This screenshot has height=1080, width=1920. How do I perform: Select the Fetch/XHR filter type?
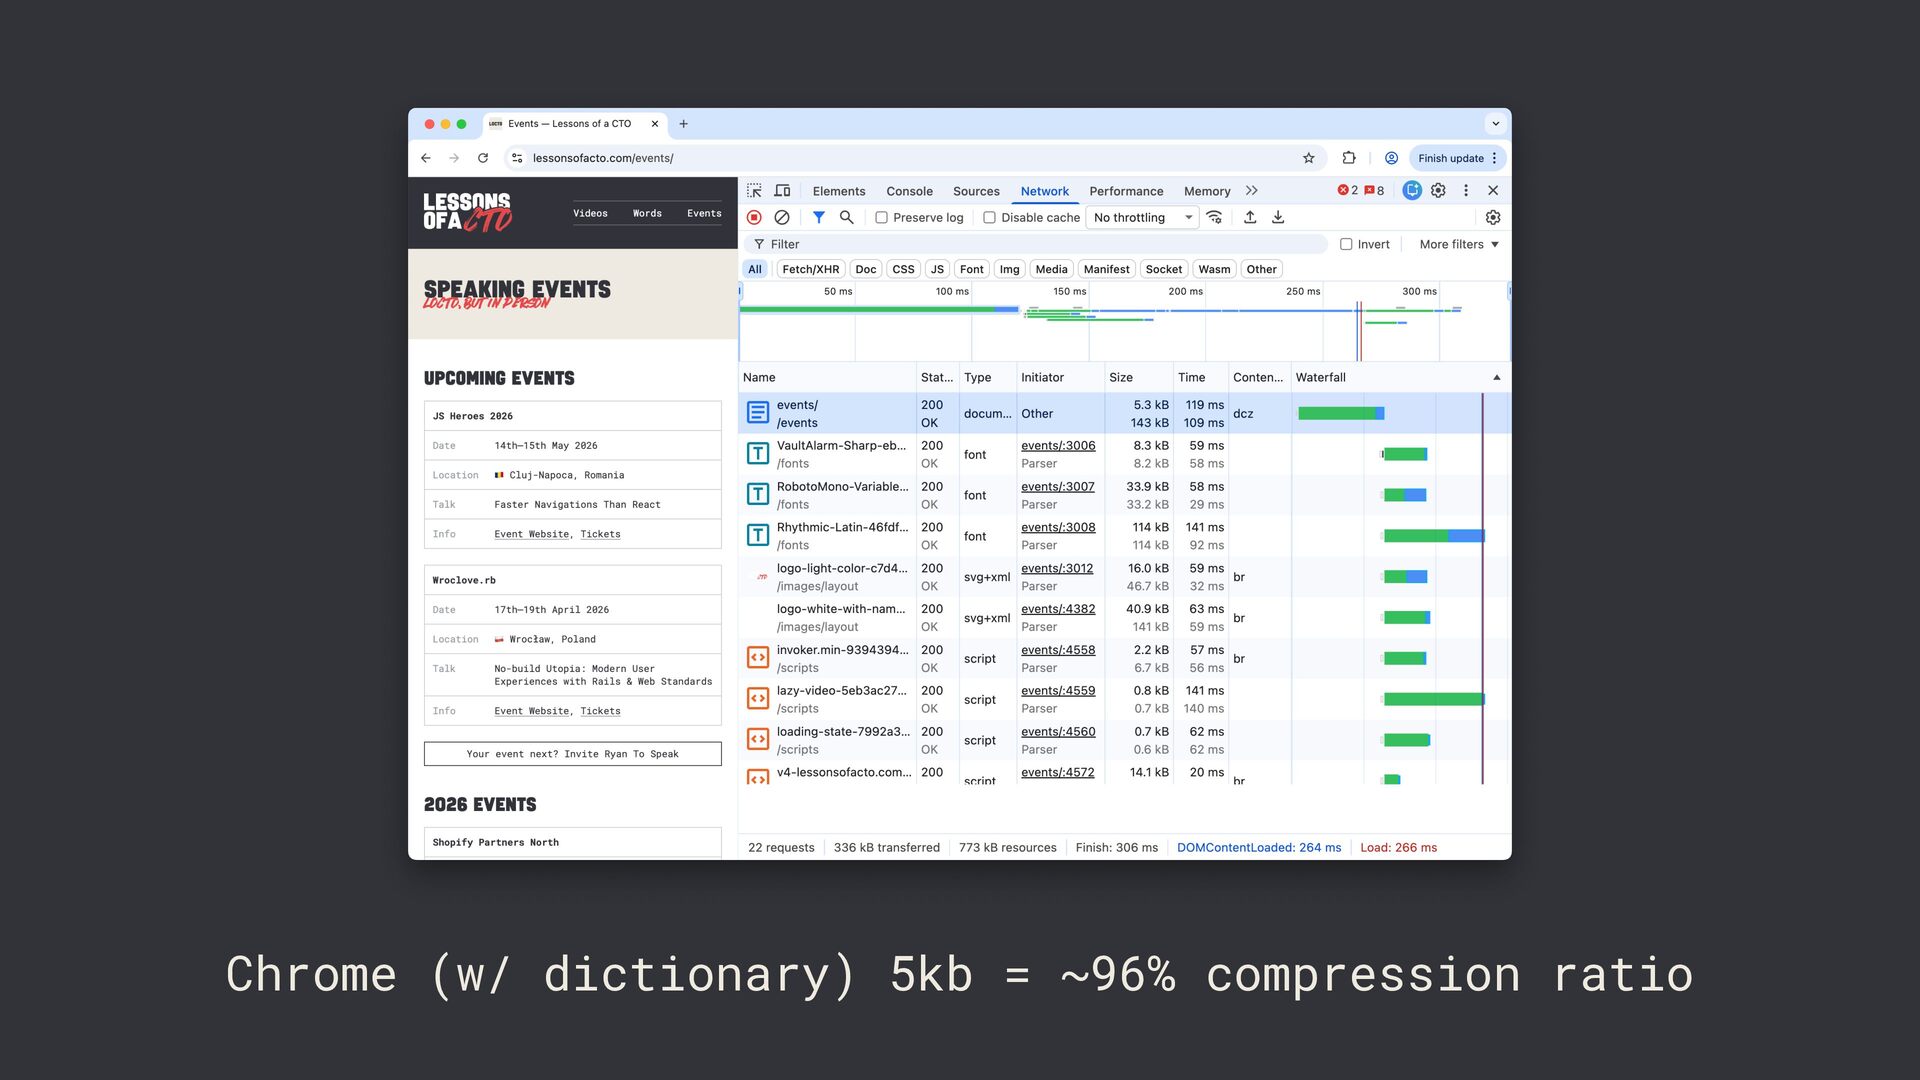coord(810,269)
